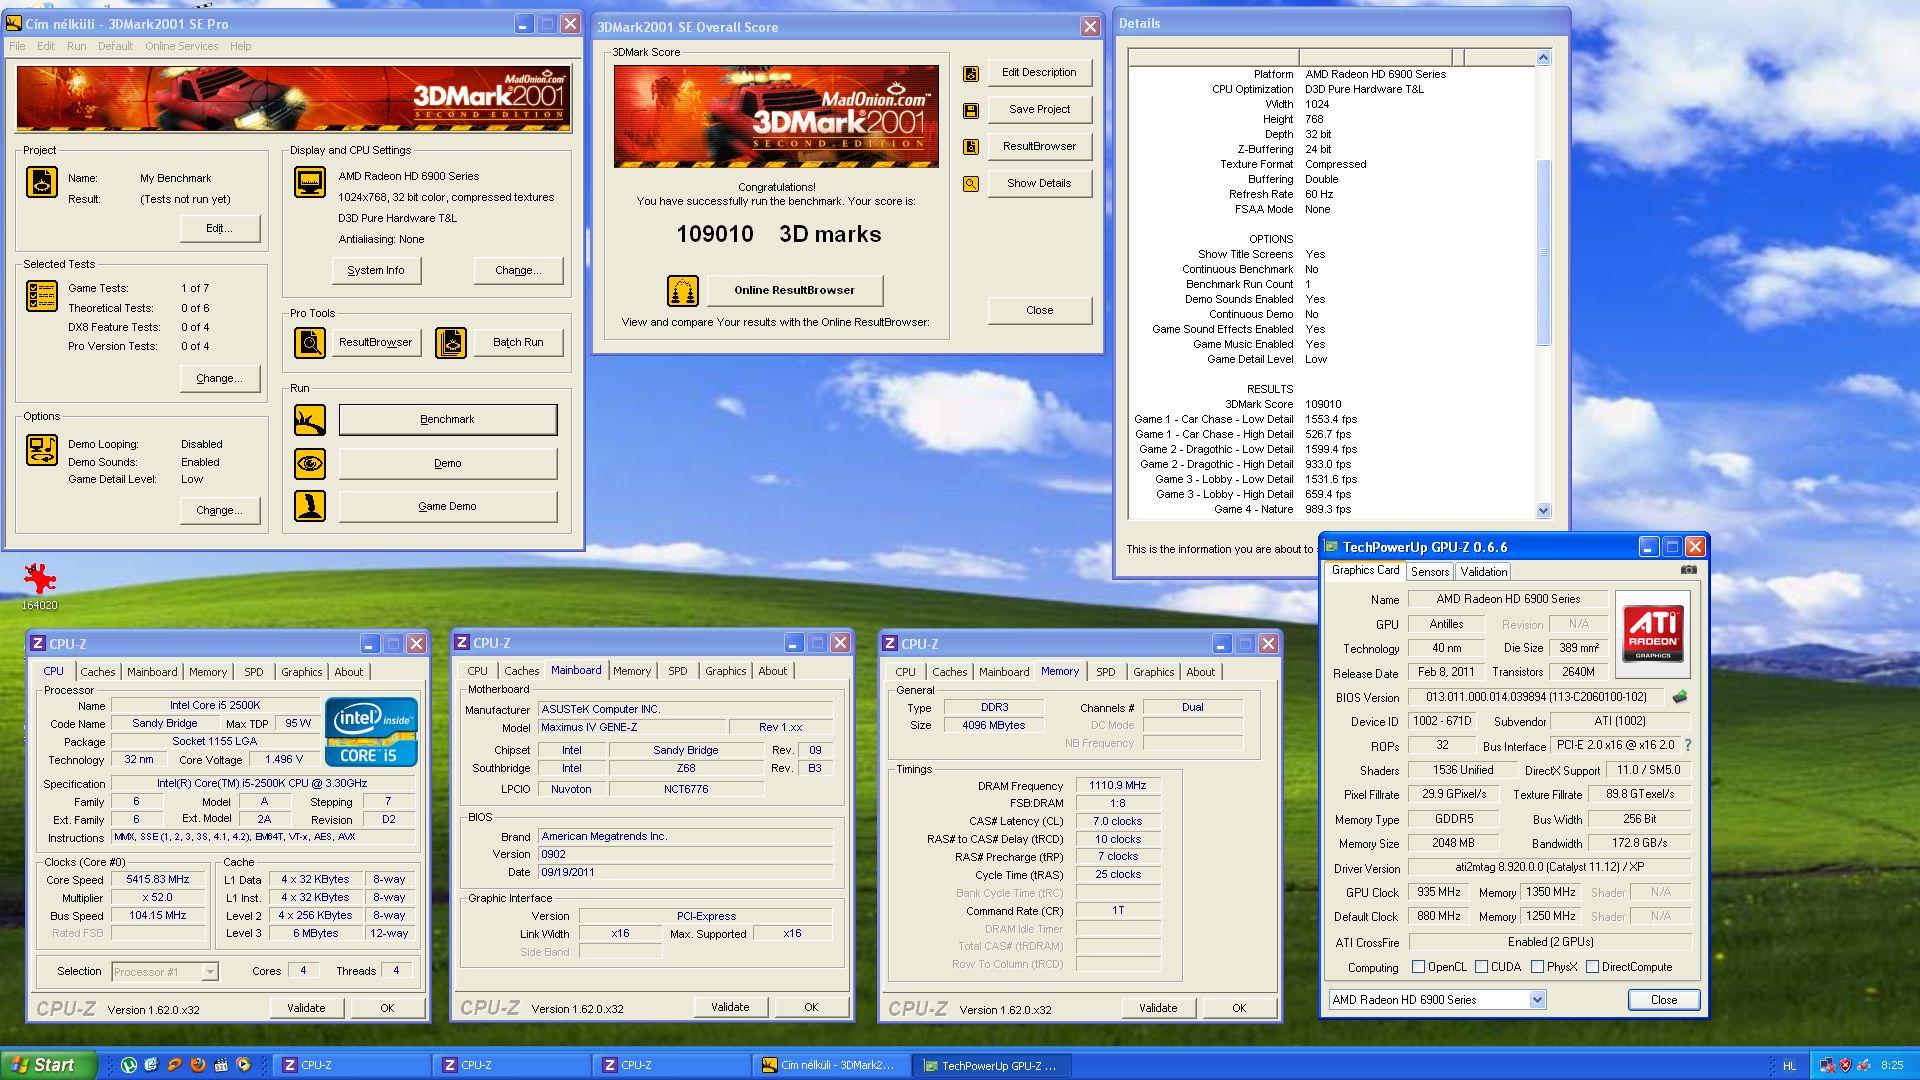Click the bus interface question mark
The image size is (1920, 1080).
(1688, 745)
